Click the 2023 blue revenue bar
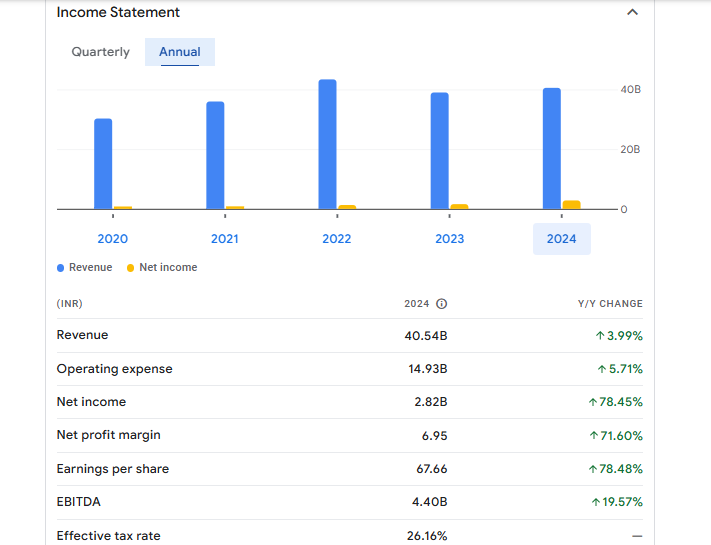Screen dimensions: 711x545 440,151
